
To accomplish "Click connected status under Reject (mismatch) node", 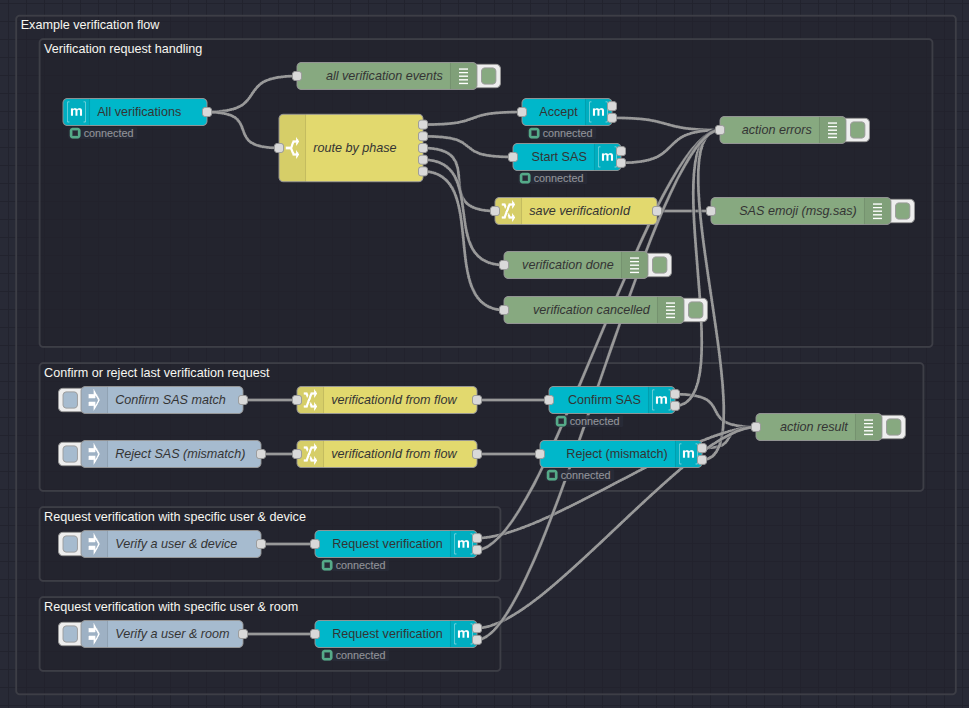I will 579,476.
